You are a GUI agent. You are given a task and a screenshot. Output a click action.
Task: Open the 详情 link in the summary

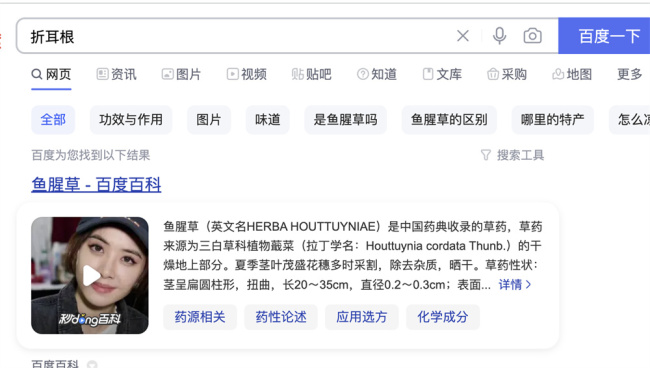[515, 285]
